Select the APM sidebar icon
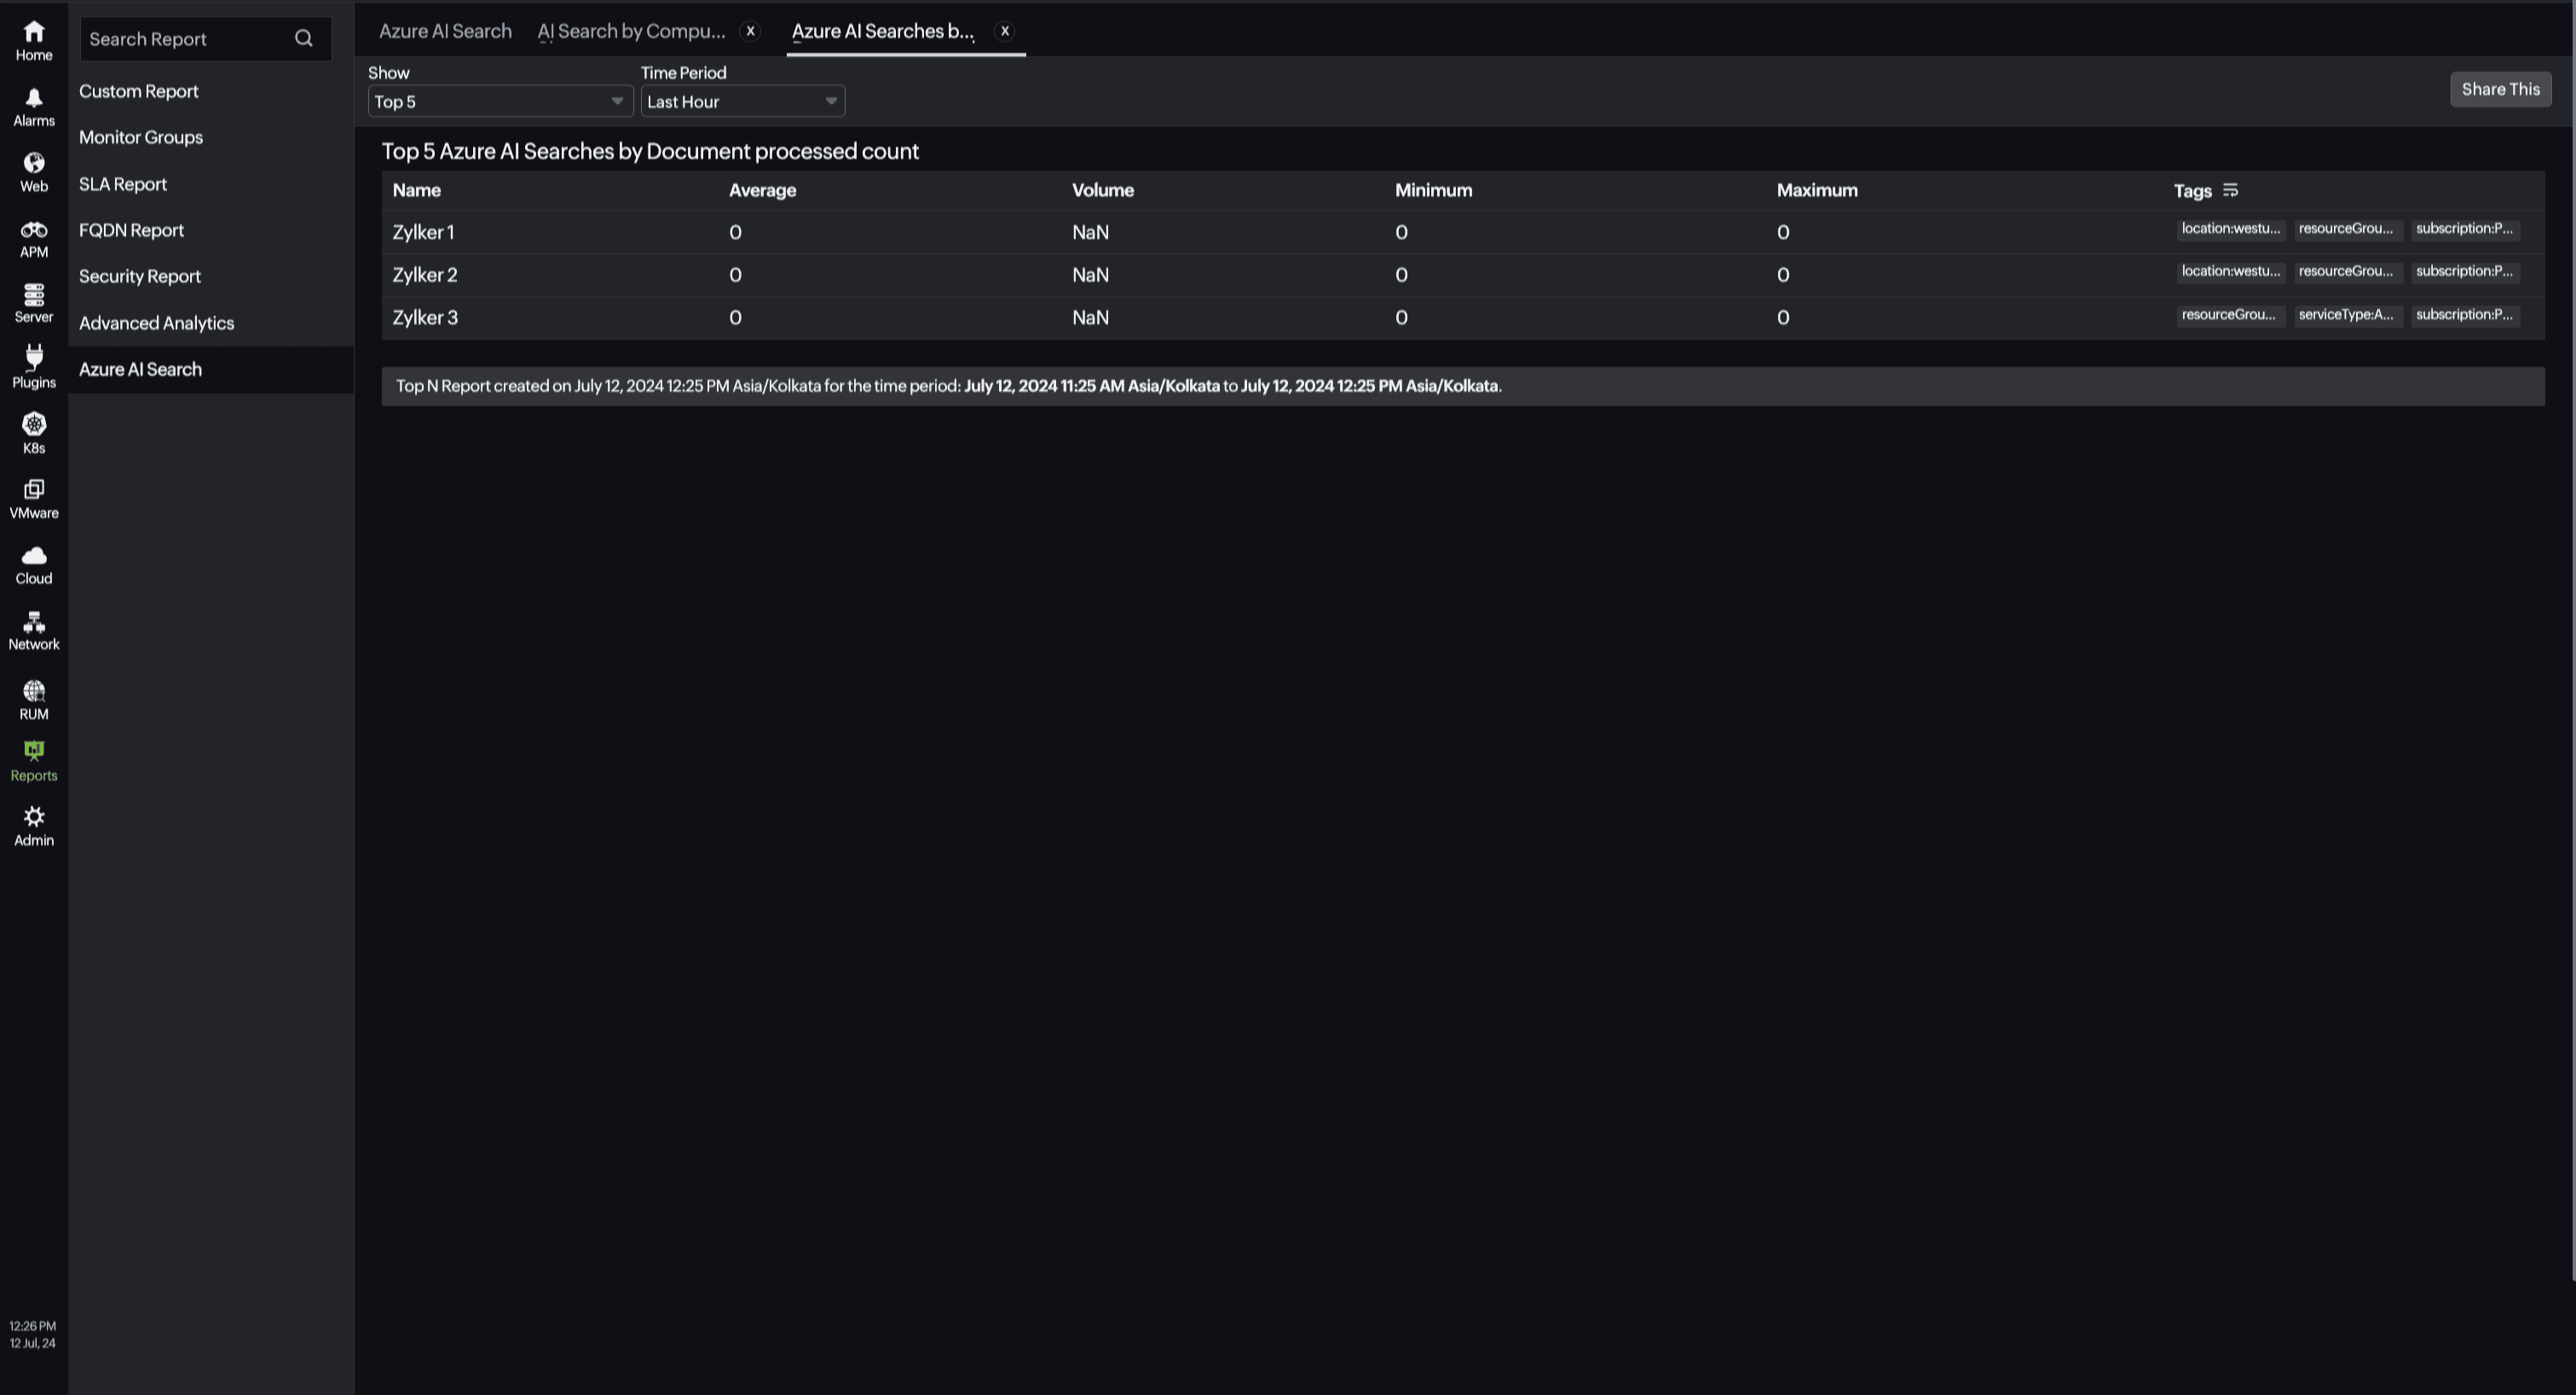This screenshot has width=2576, height=1395. [x=33, y=230]
